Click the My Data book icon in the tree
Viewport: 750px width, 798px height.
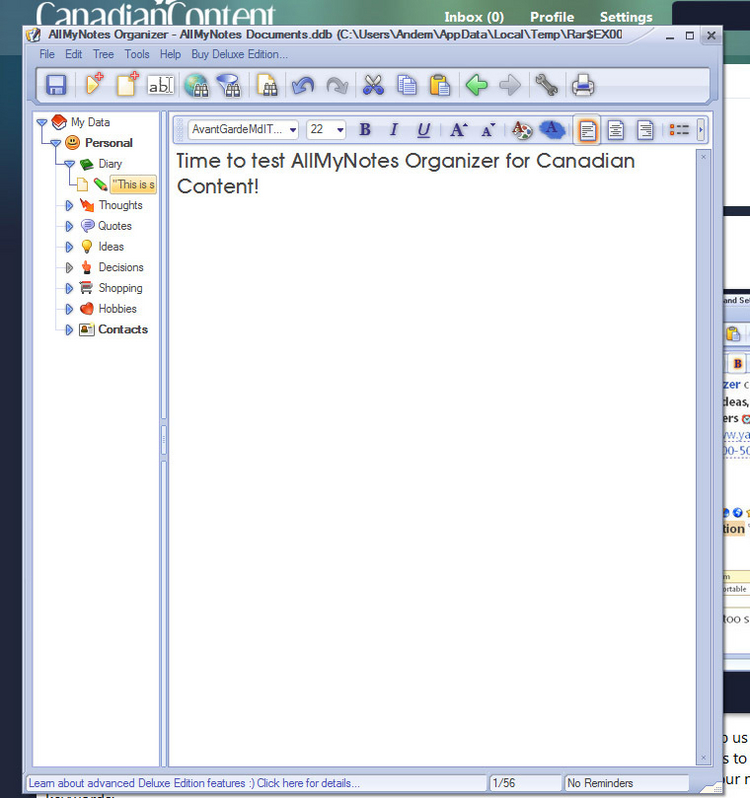pyautogui.click(x=60, y=122)
